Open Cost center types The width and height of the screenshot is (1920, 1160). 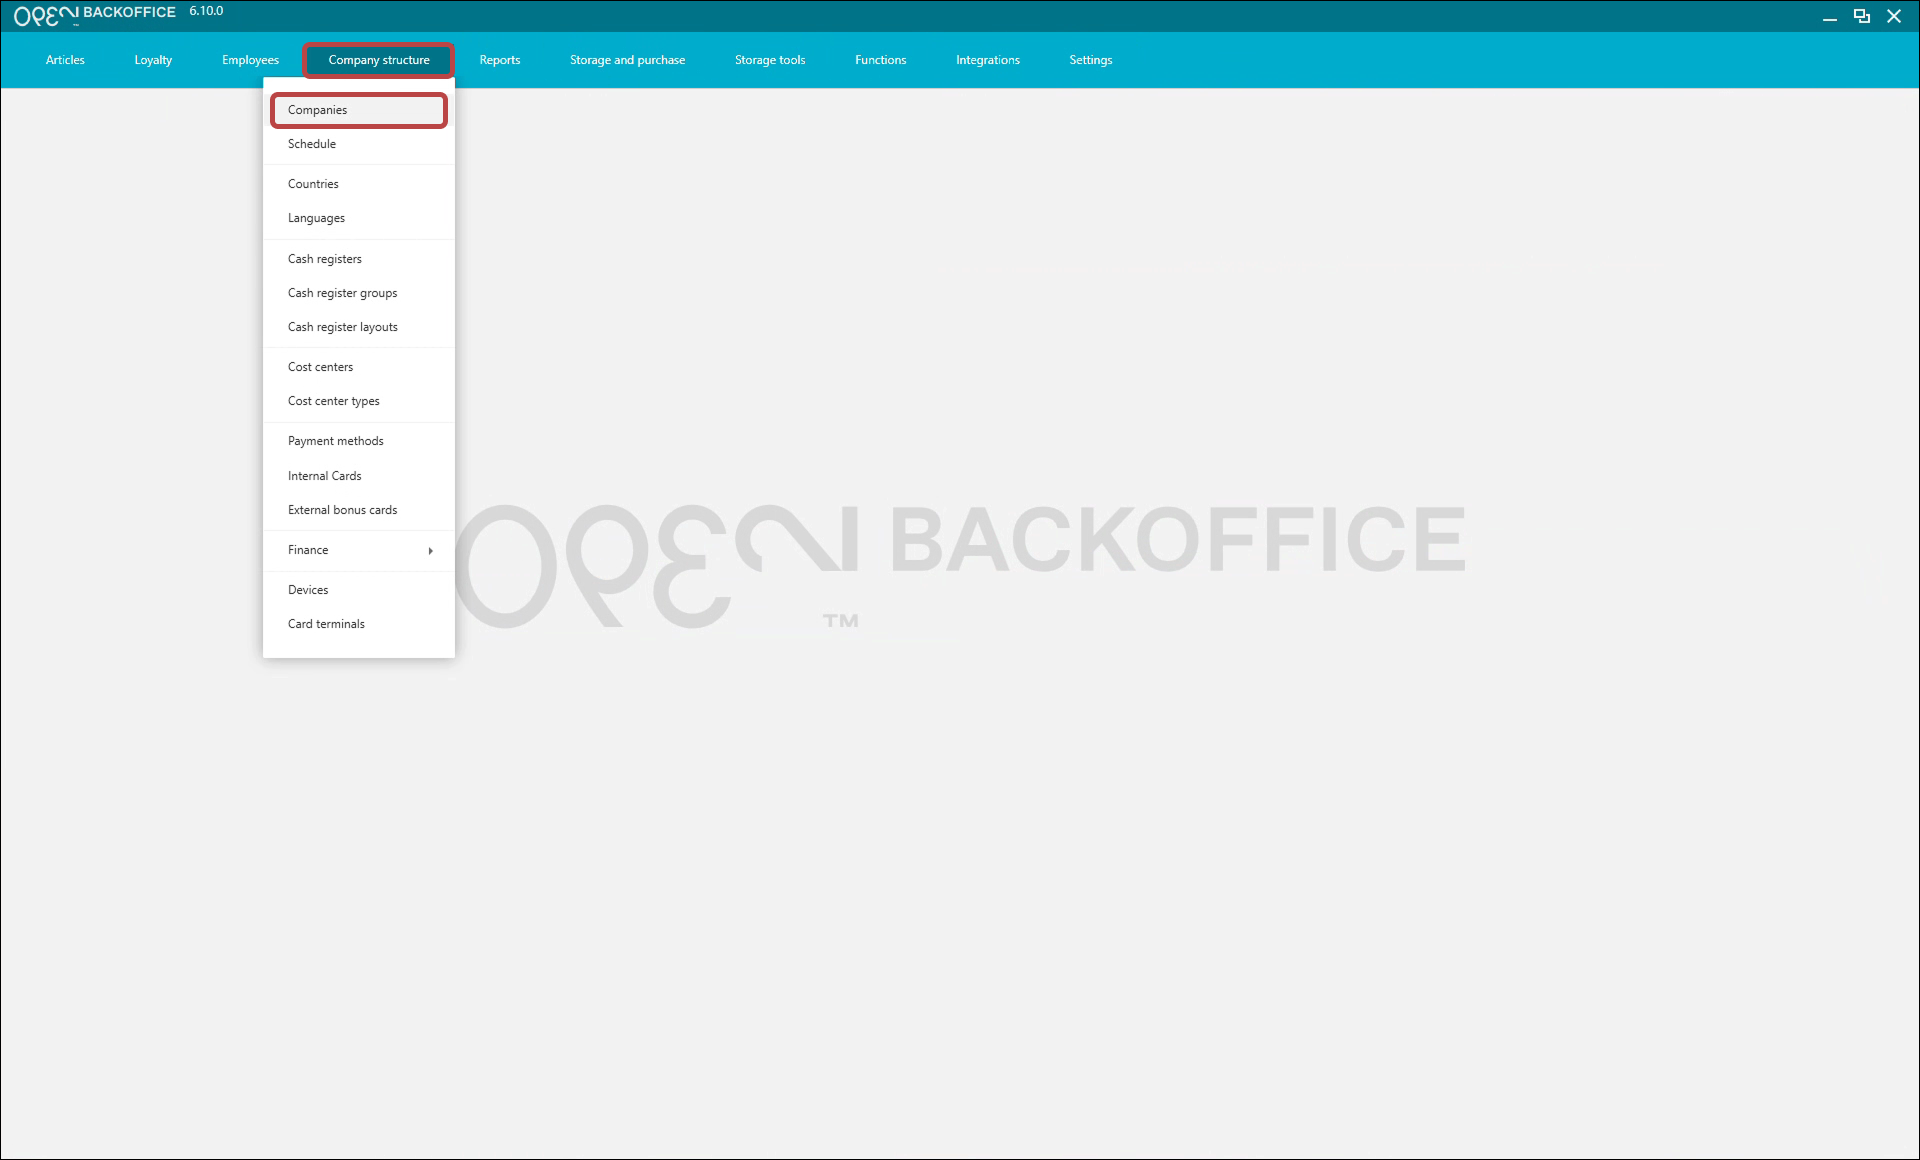[359, 401]
